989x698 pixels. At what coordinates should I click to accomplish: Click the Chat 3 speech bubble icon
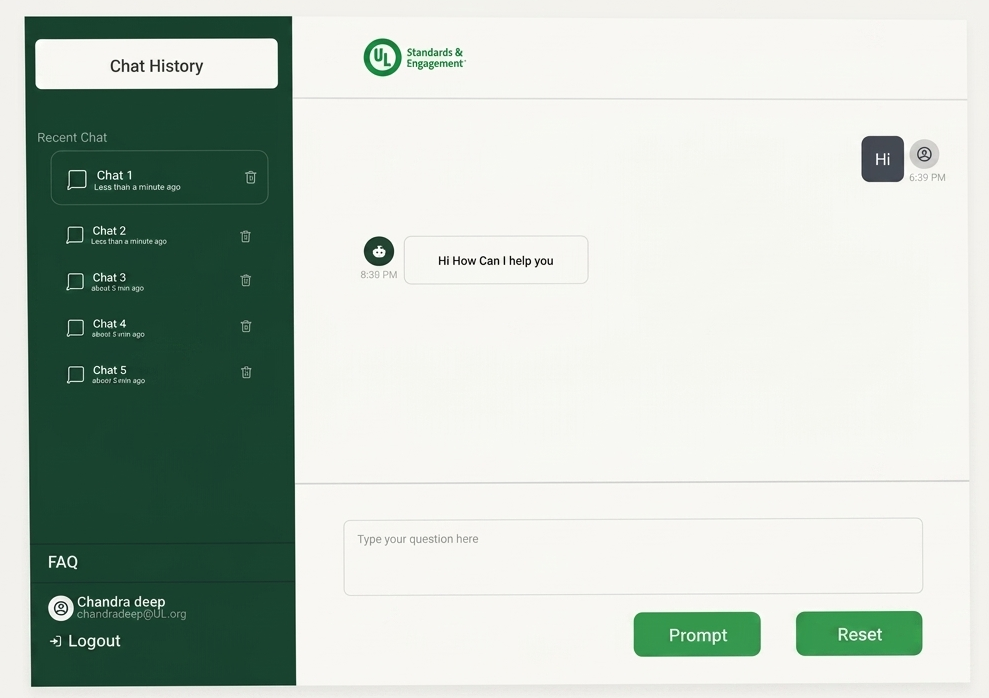tap(75, 281)
